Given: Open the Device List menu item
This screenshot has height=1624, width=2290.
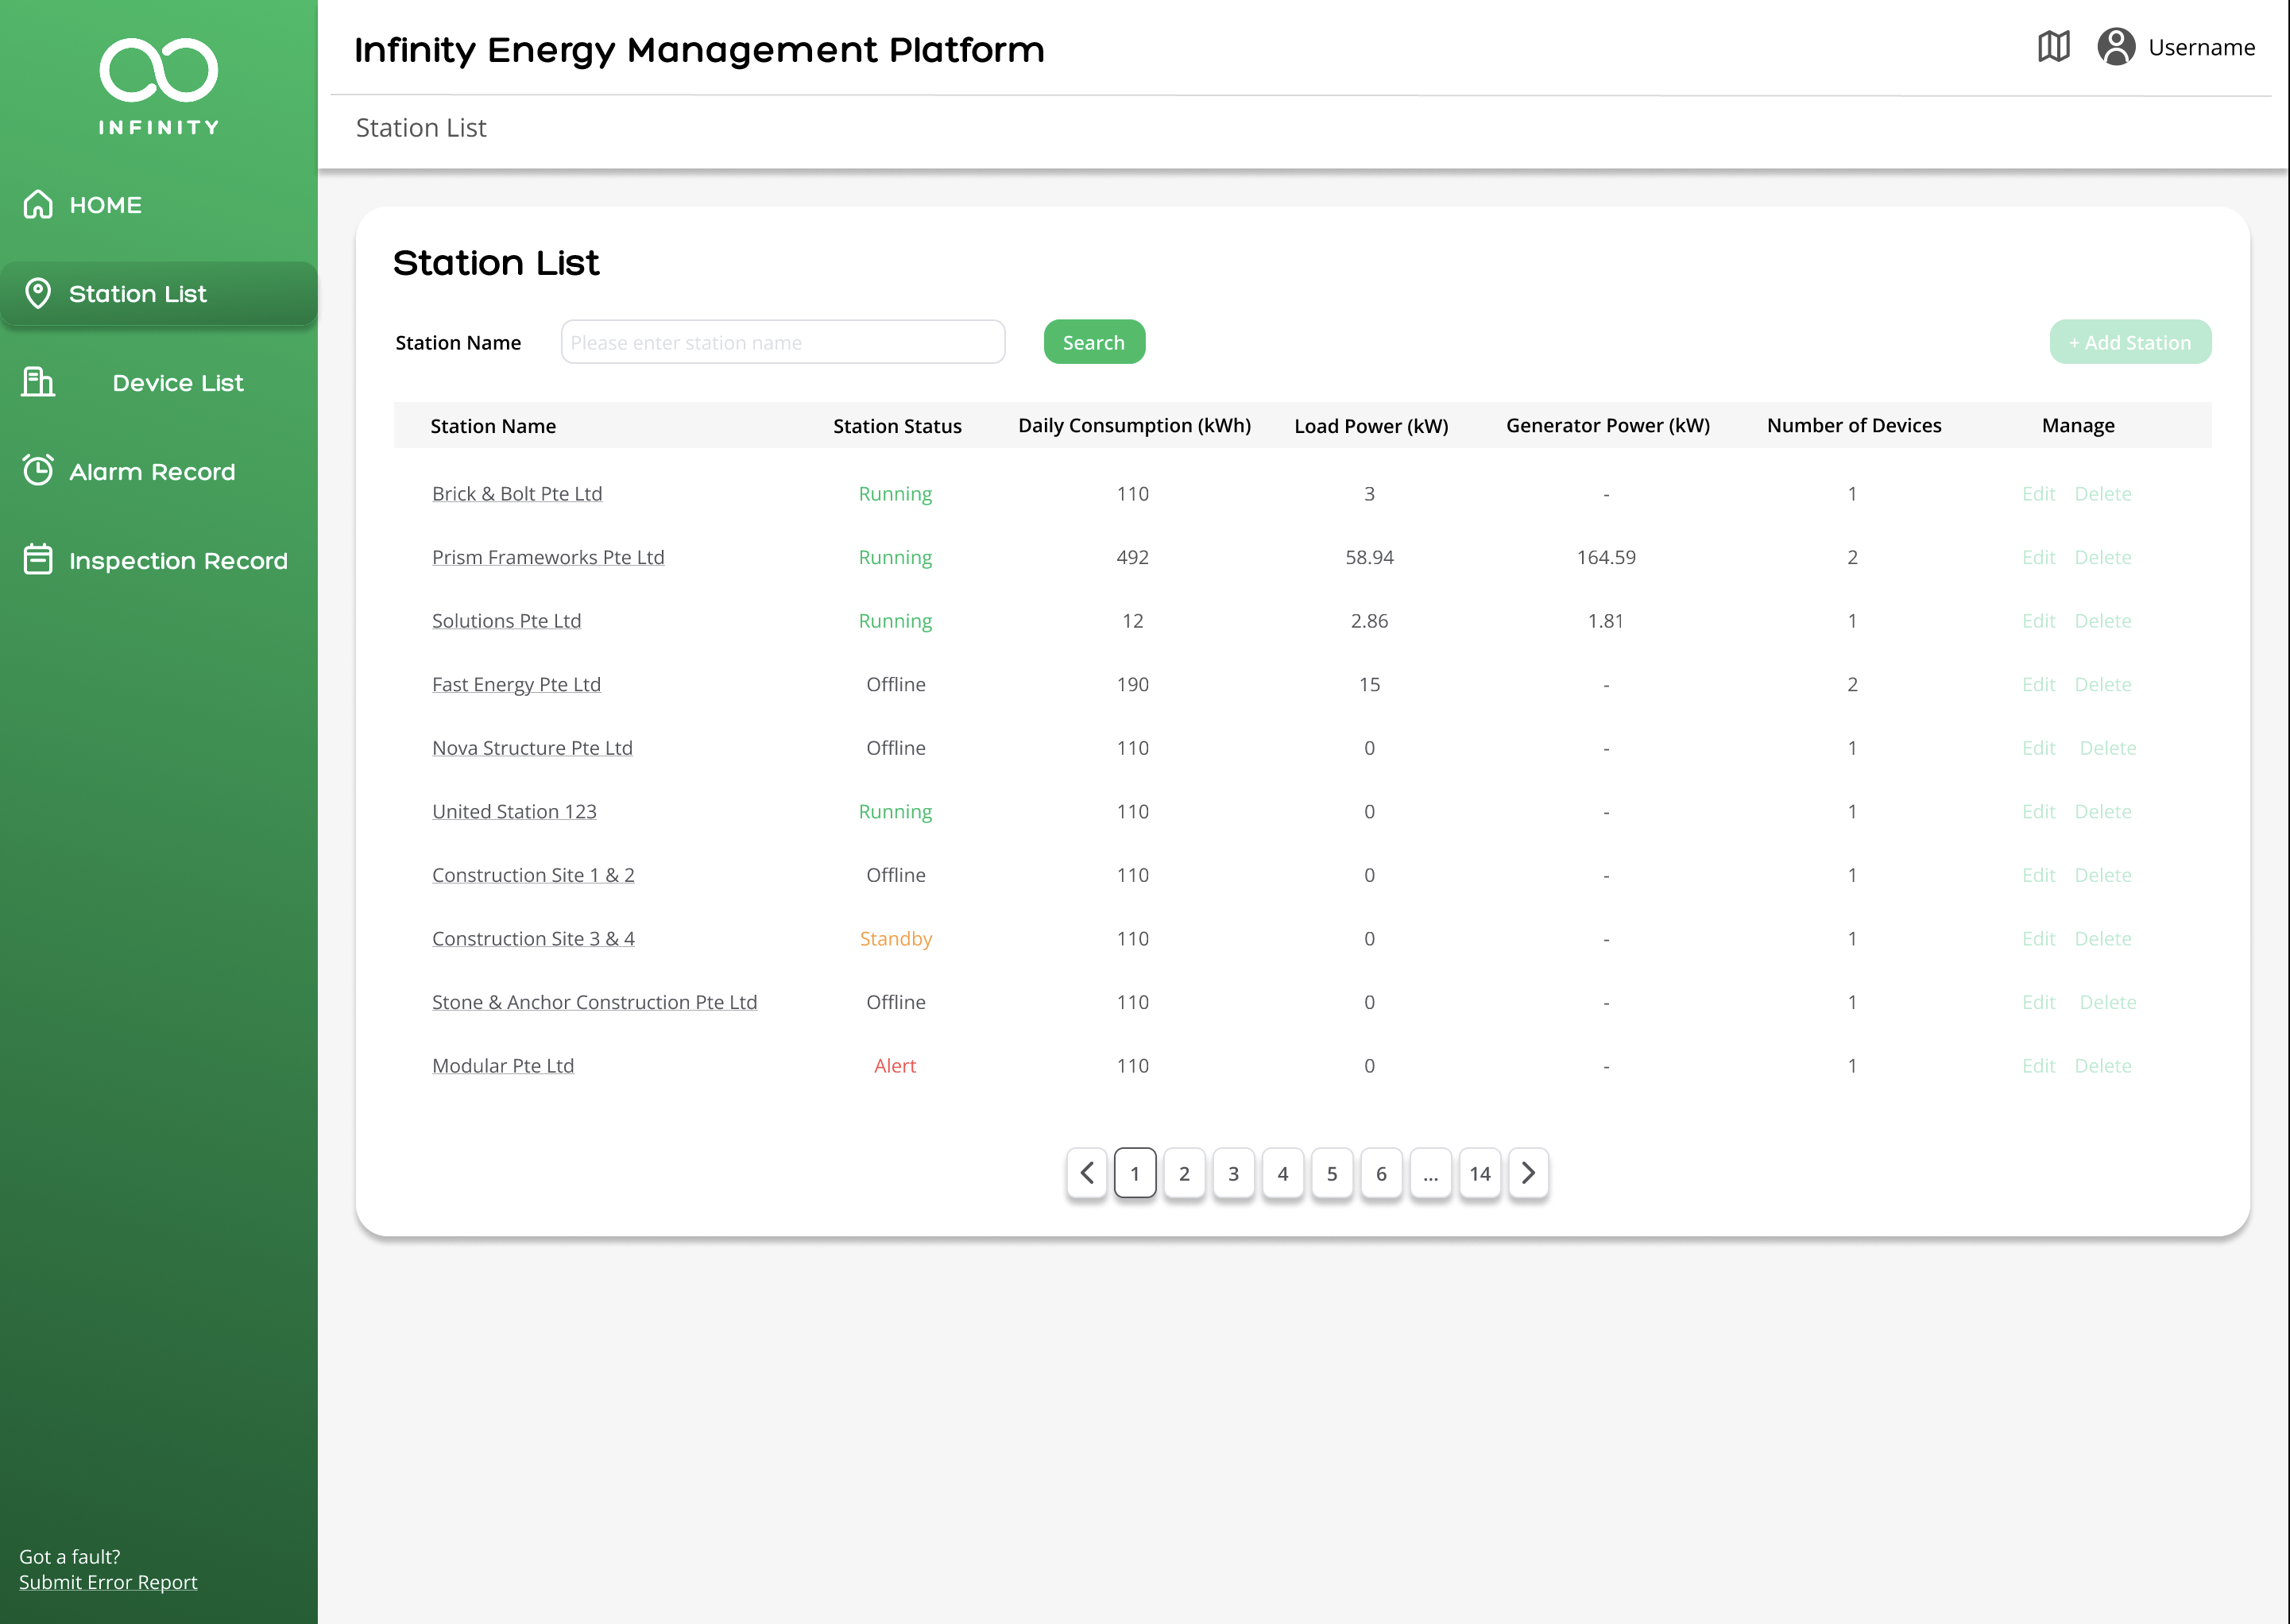Looking at the screenshot, I should tap(178, 383).
